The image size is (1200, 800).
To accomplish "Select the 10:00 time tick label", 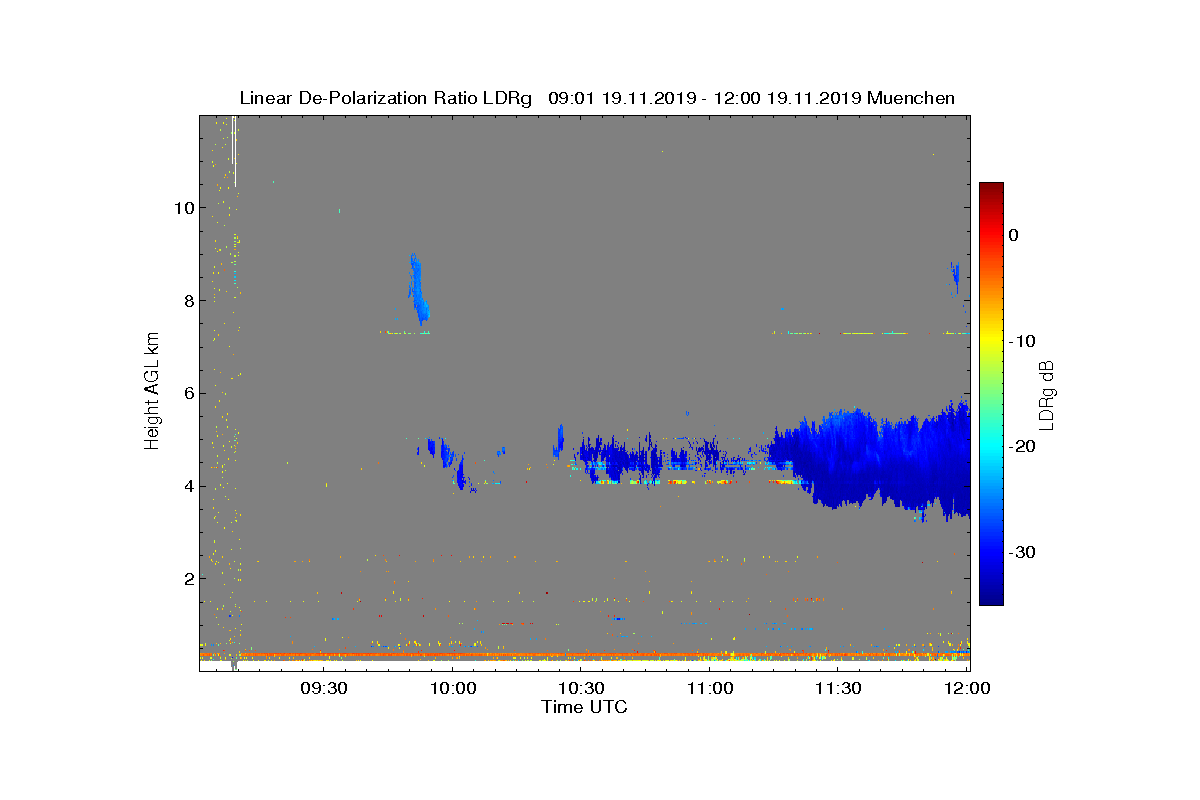I will [x=452, y=688].
